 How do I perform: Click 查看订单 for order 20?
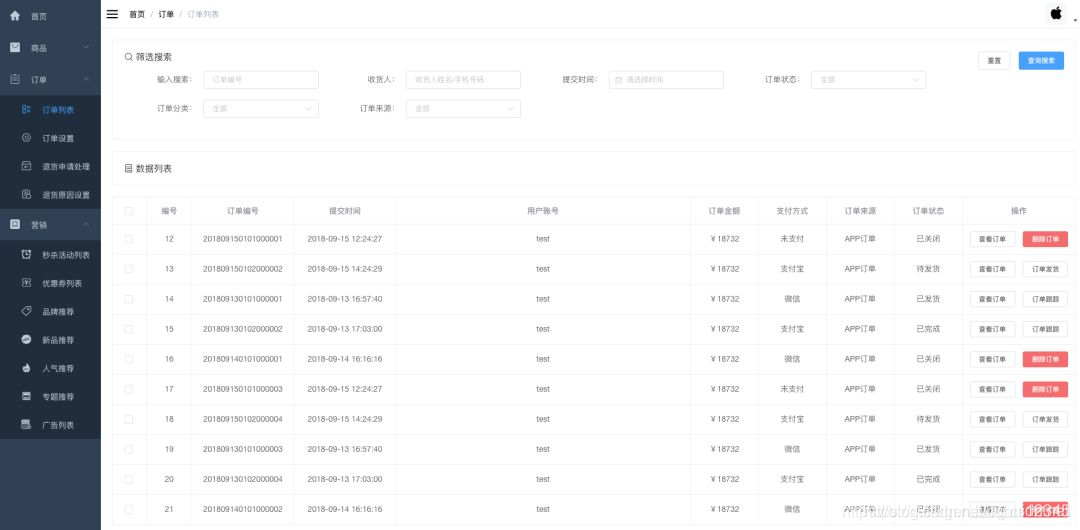[992, 479]
